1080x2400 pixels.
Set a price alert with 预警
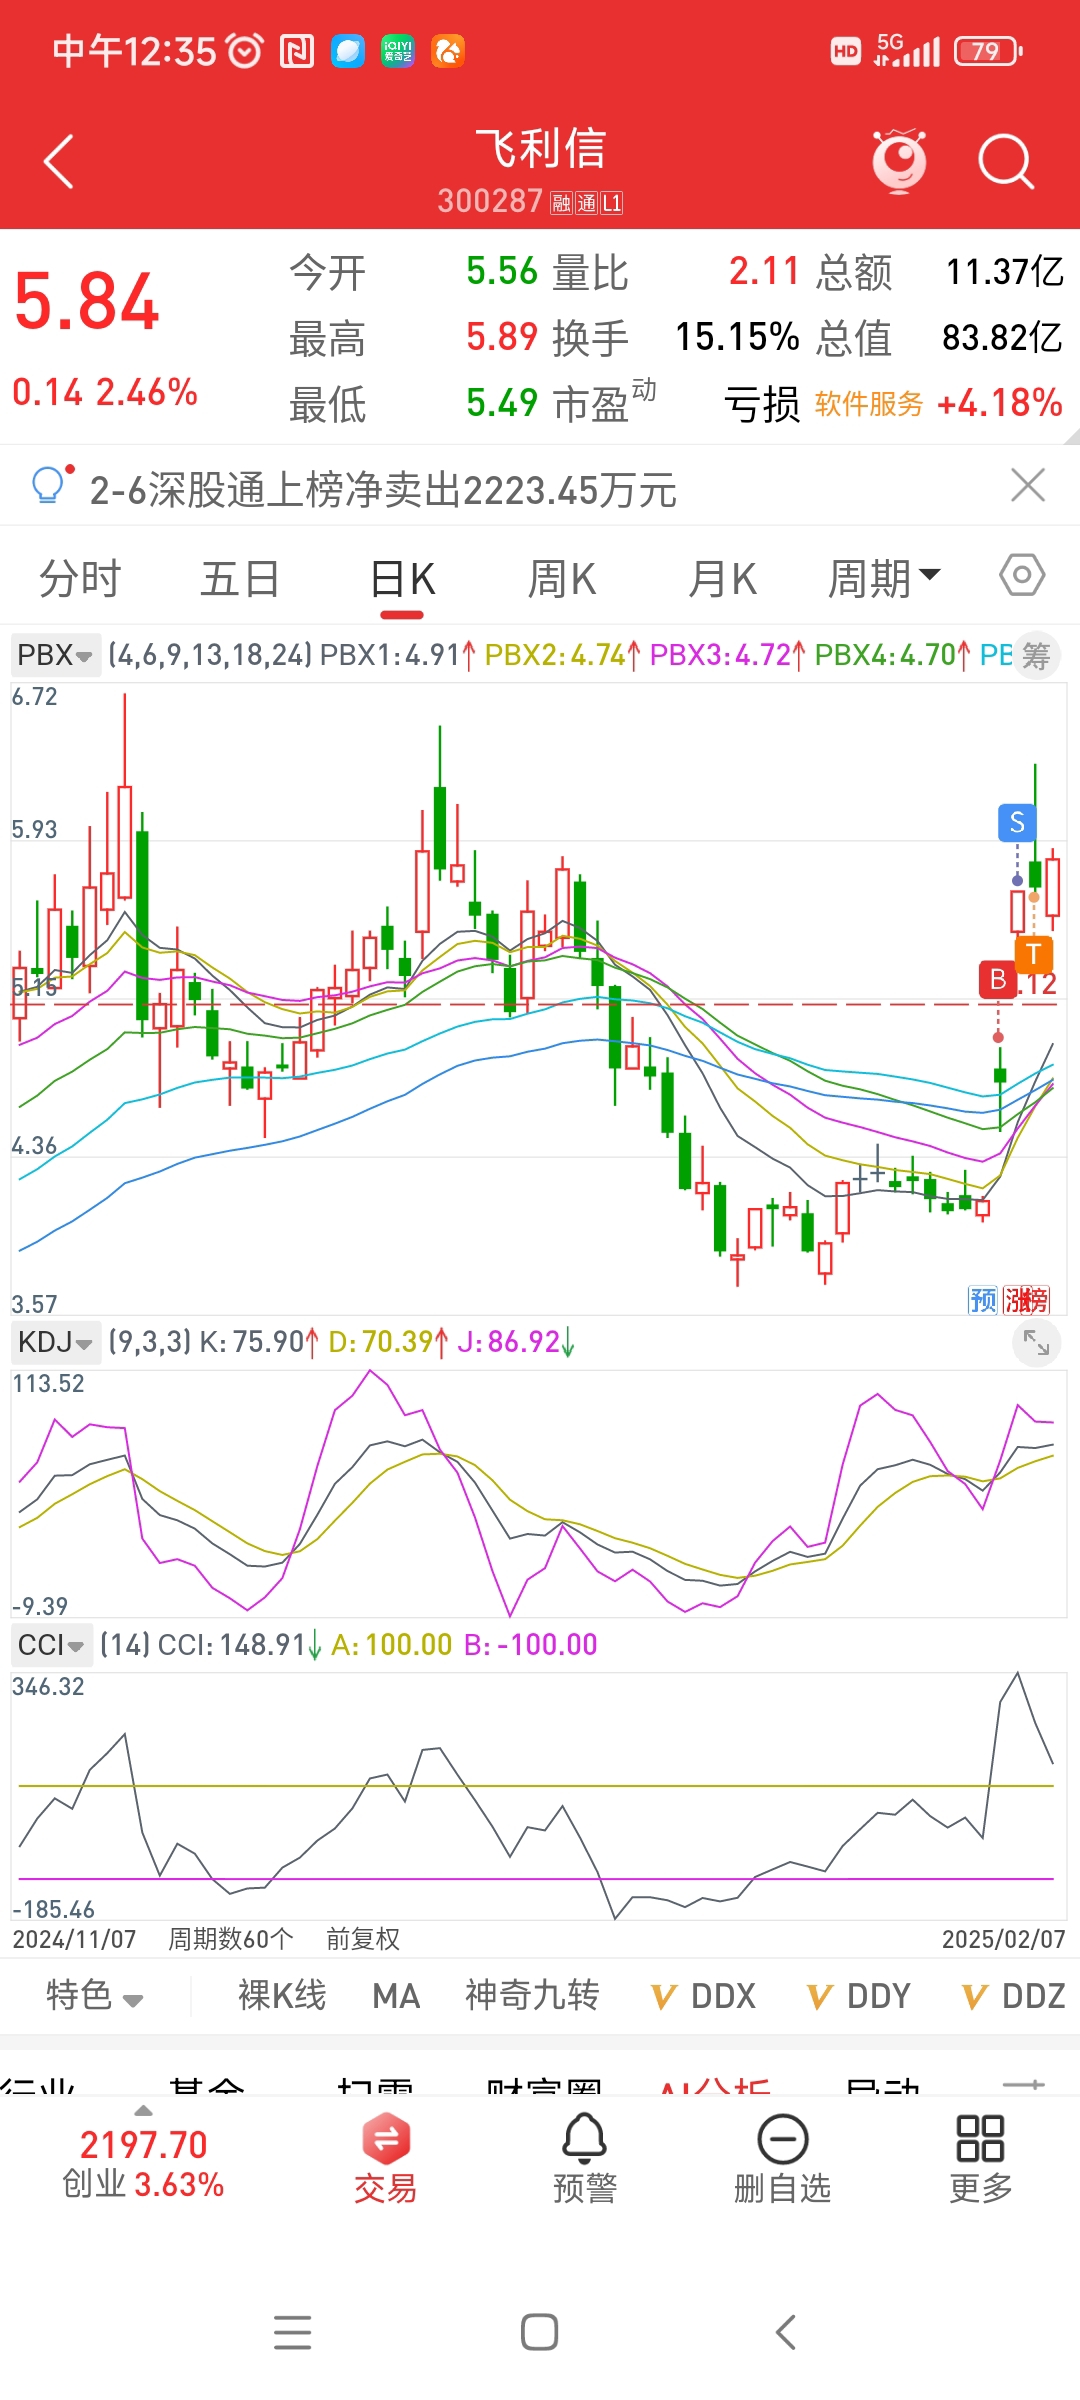click(x=585, y=2159)
